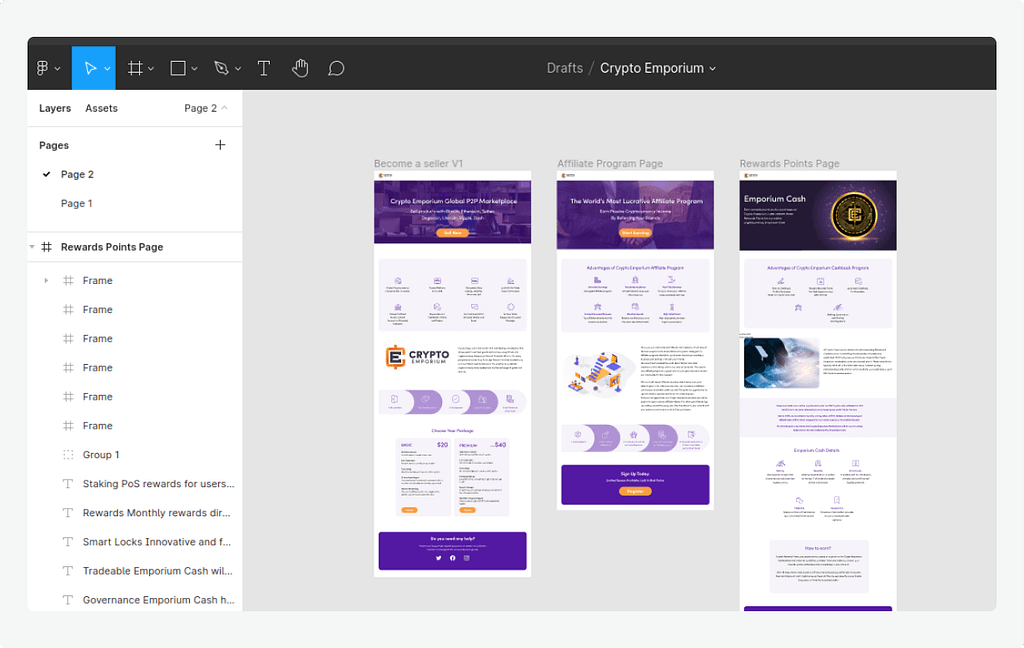The height and width of the screenshot is (648, 1024).
Task: Open the Crypto Emporium file name dropdown
Action: click(712, 69)
